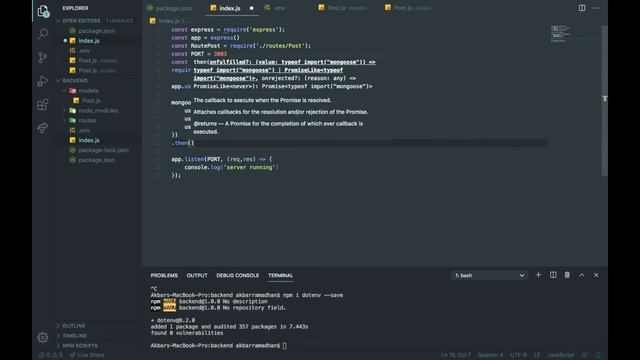This screenshot has width=640, height=360.
Task: Open package-lock.json in BACKEND tree
Action: tap(103, 150)
